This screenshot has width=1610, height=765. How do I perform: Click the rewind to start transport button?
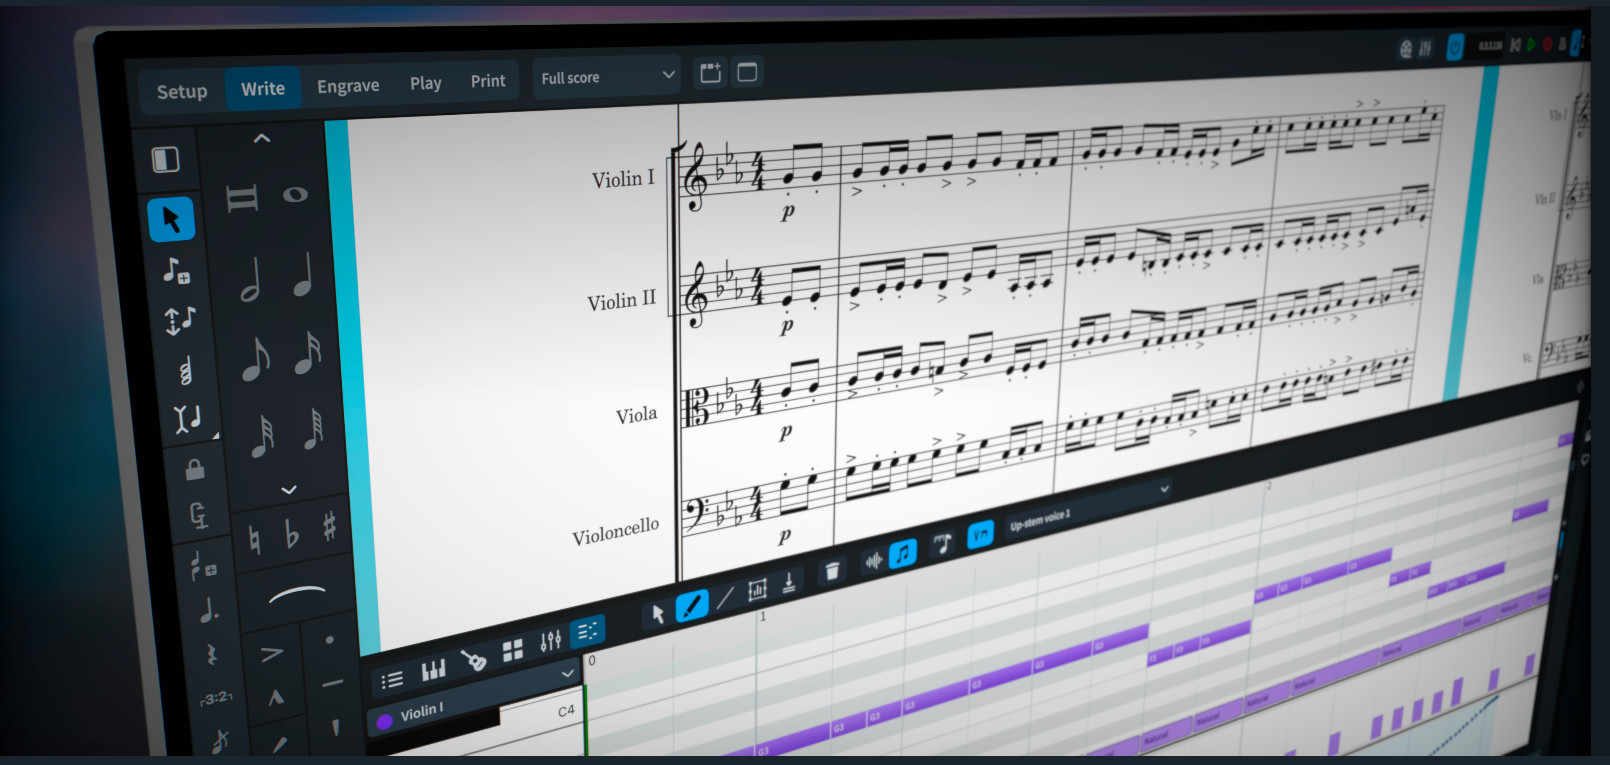[1516, 45]
